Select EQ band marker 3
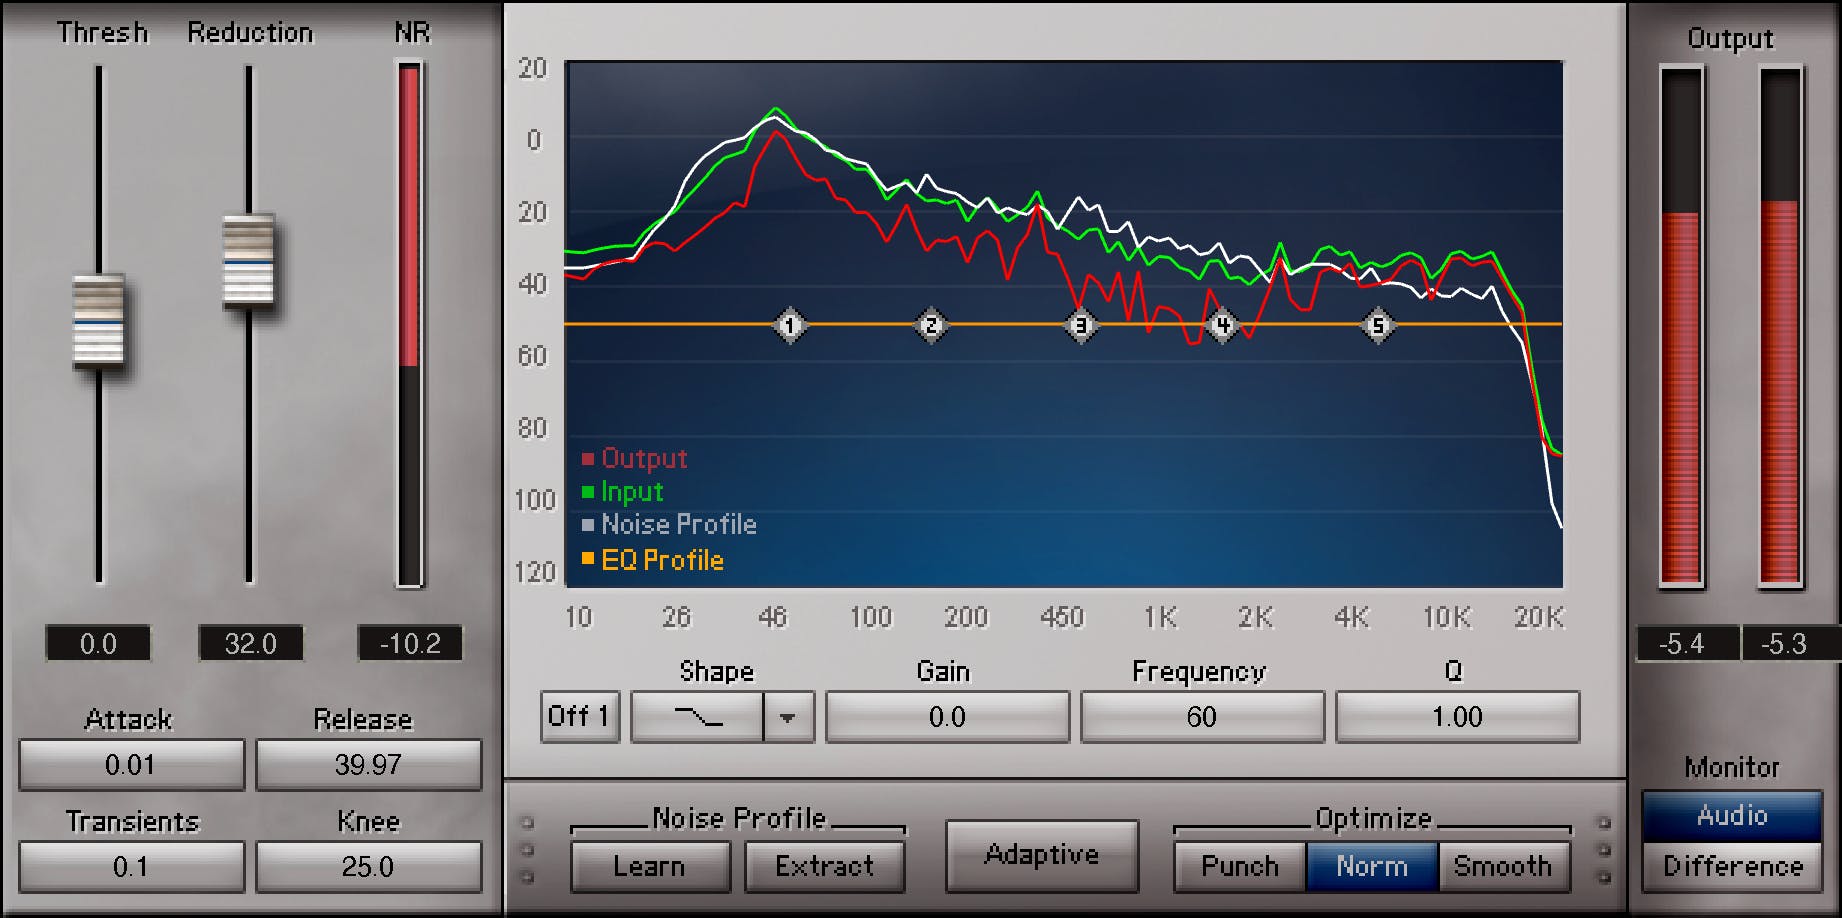 tap(1080, 325)
